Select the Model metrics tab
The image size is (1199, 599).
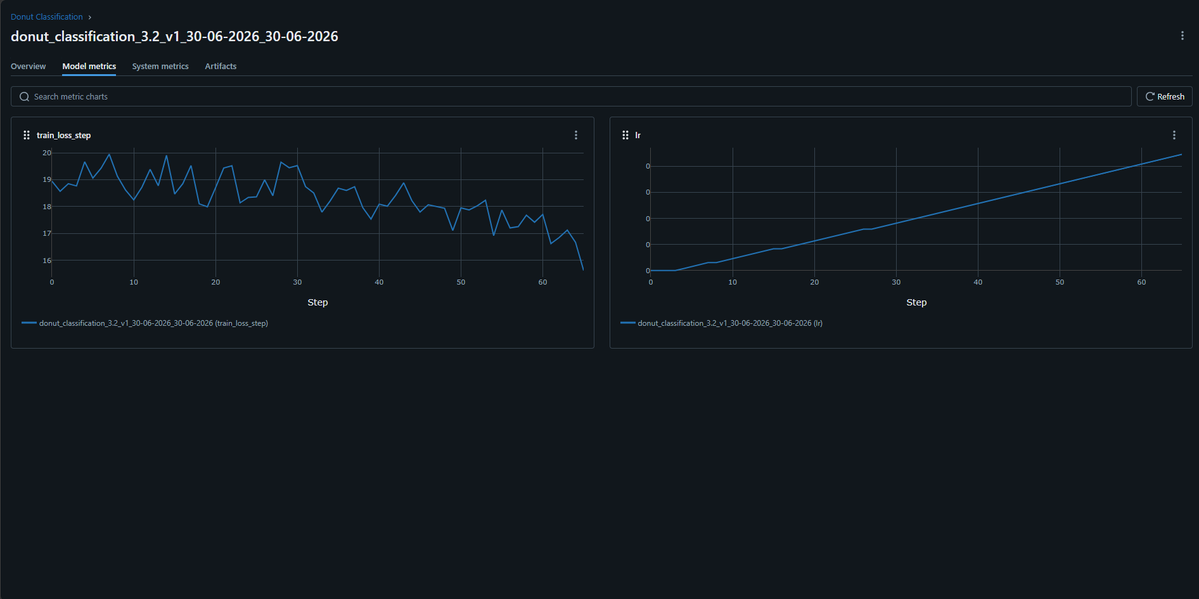pos(89,67)
